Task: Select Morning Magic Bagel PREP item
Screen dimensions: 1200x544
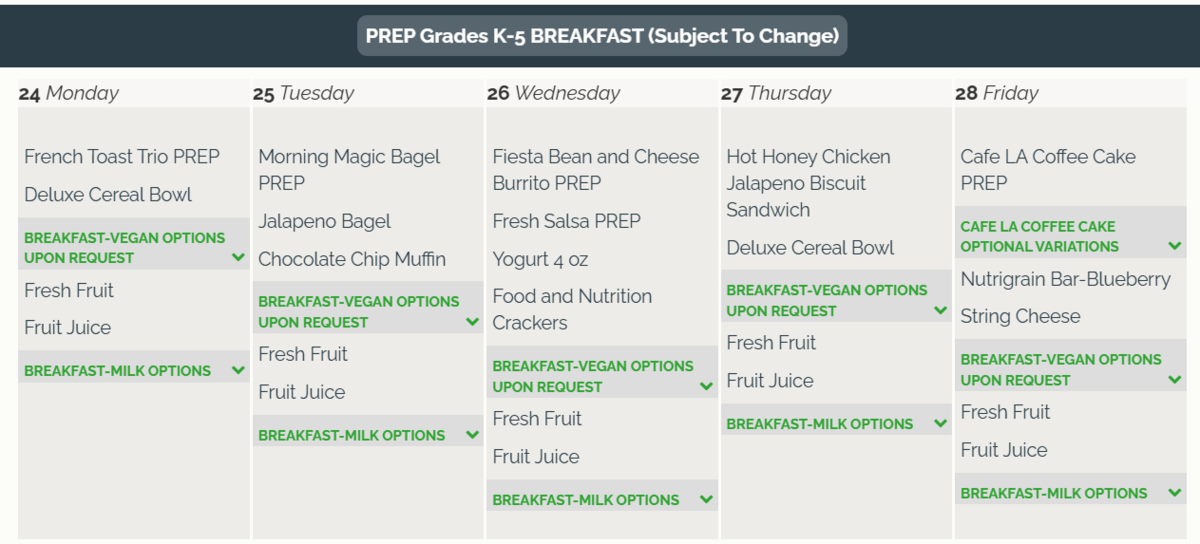Action: [x=349, y=170]
